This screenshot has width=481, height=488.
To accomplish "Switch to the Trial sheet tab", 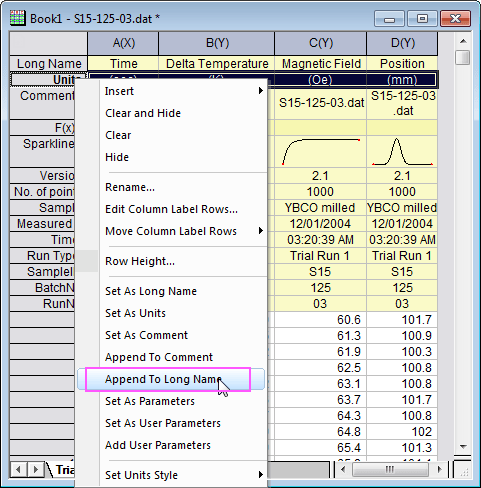I will pos(64,470).
